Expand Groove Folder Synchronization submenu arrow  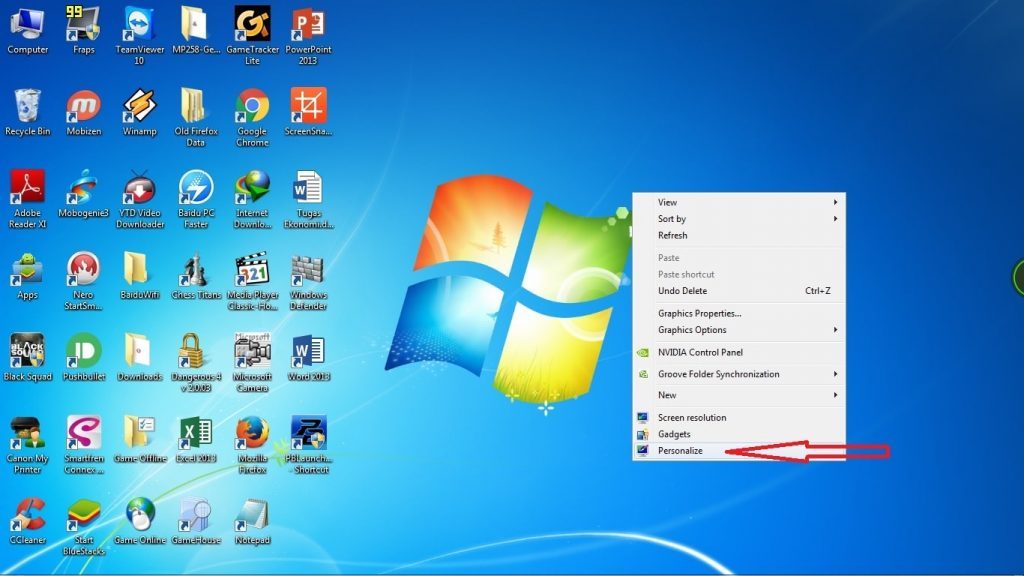835,374
